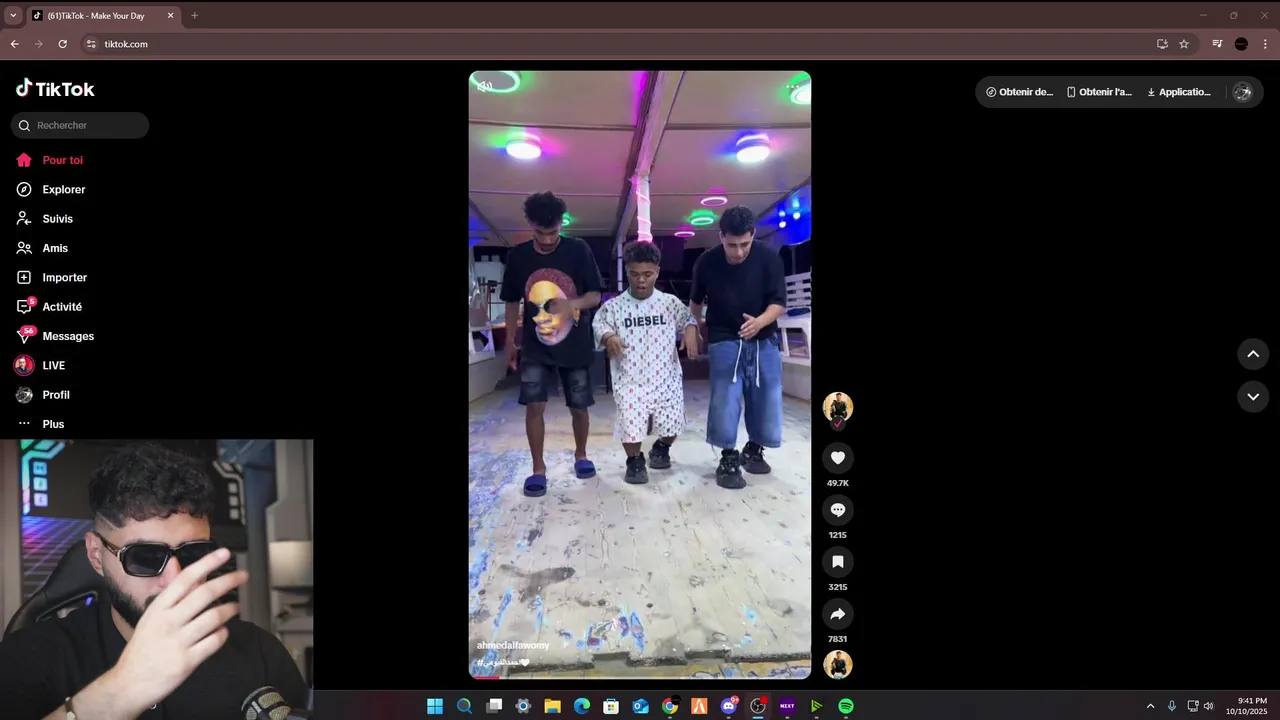1280x720 pixels.
Task: Install TikTok app from address bar icon
Action: [x=1162, y=44]
